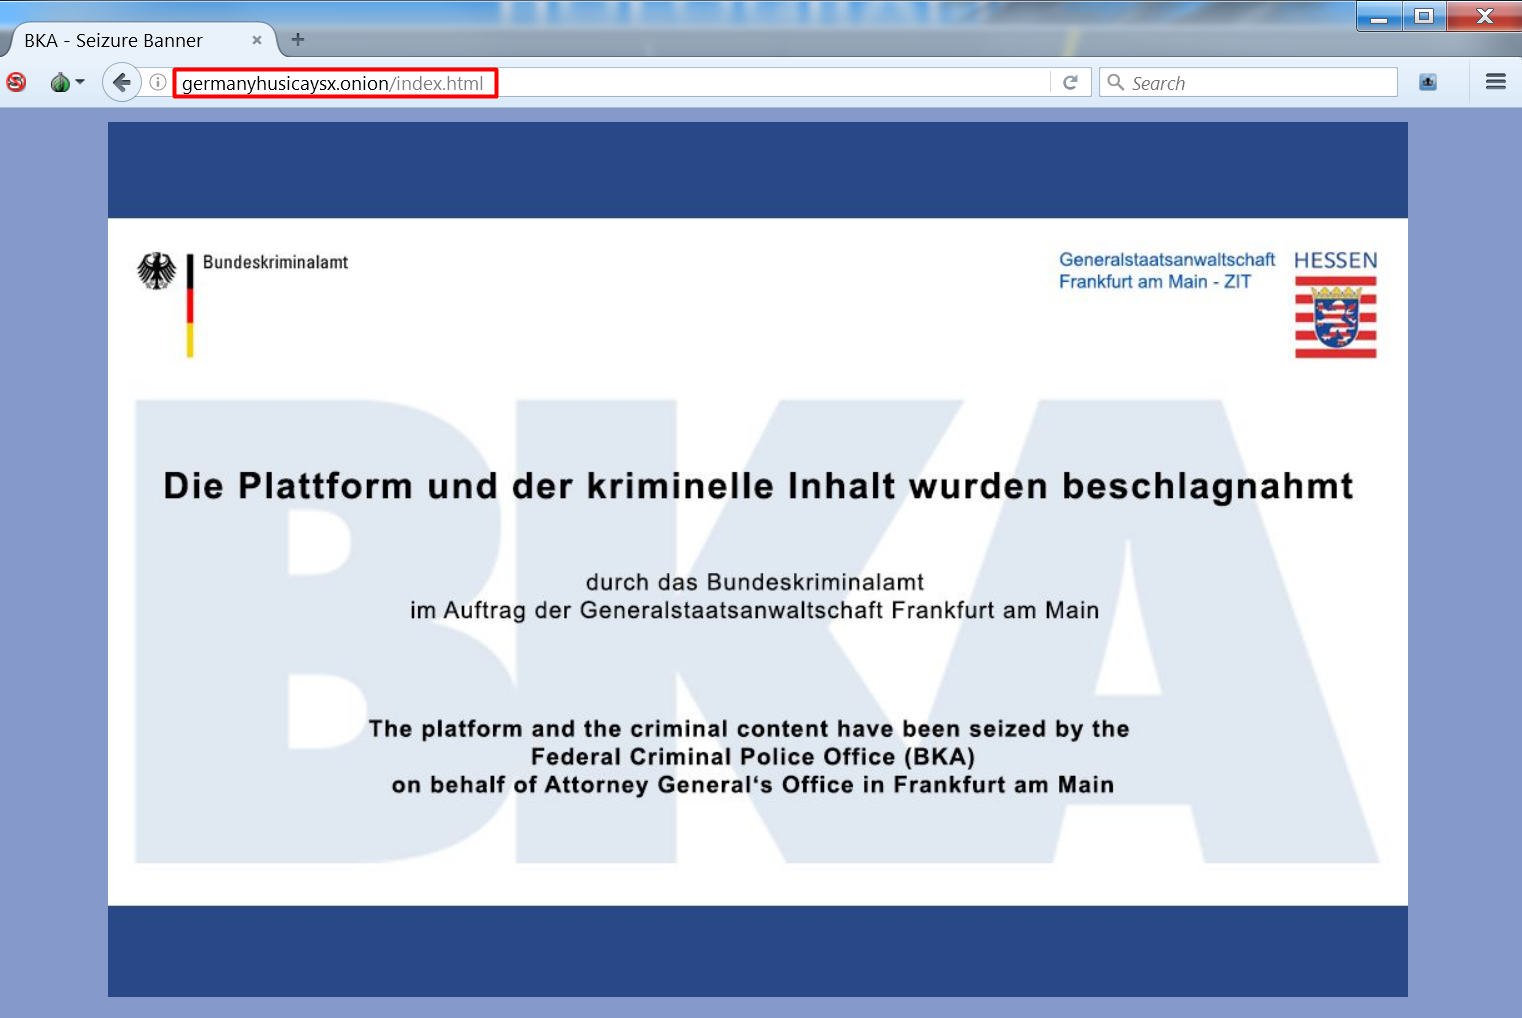The image size is (1522, 1018).
Task: Open a new tab with the plus button
Action: tap(298, 40)
